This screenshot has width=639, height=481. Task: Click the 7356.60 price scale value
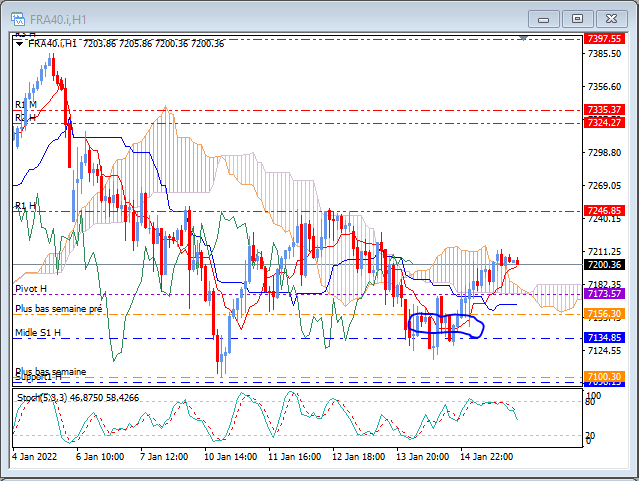pos(604,86)
